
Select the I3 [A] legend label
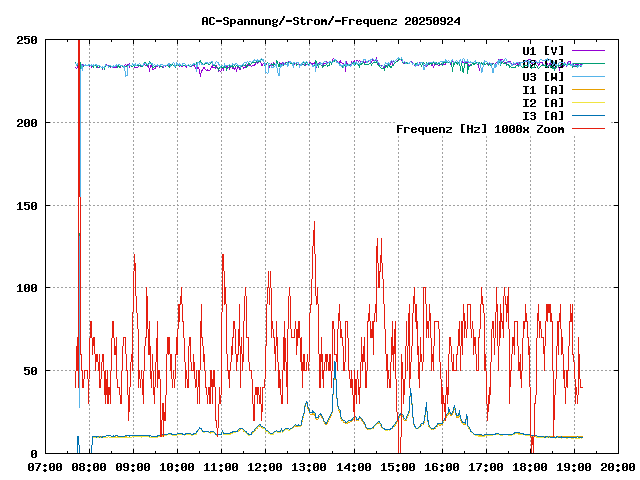(543, 115)
